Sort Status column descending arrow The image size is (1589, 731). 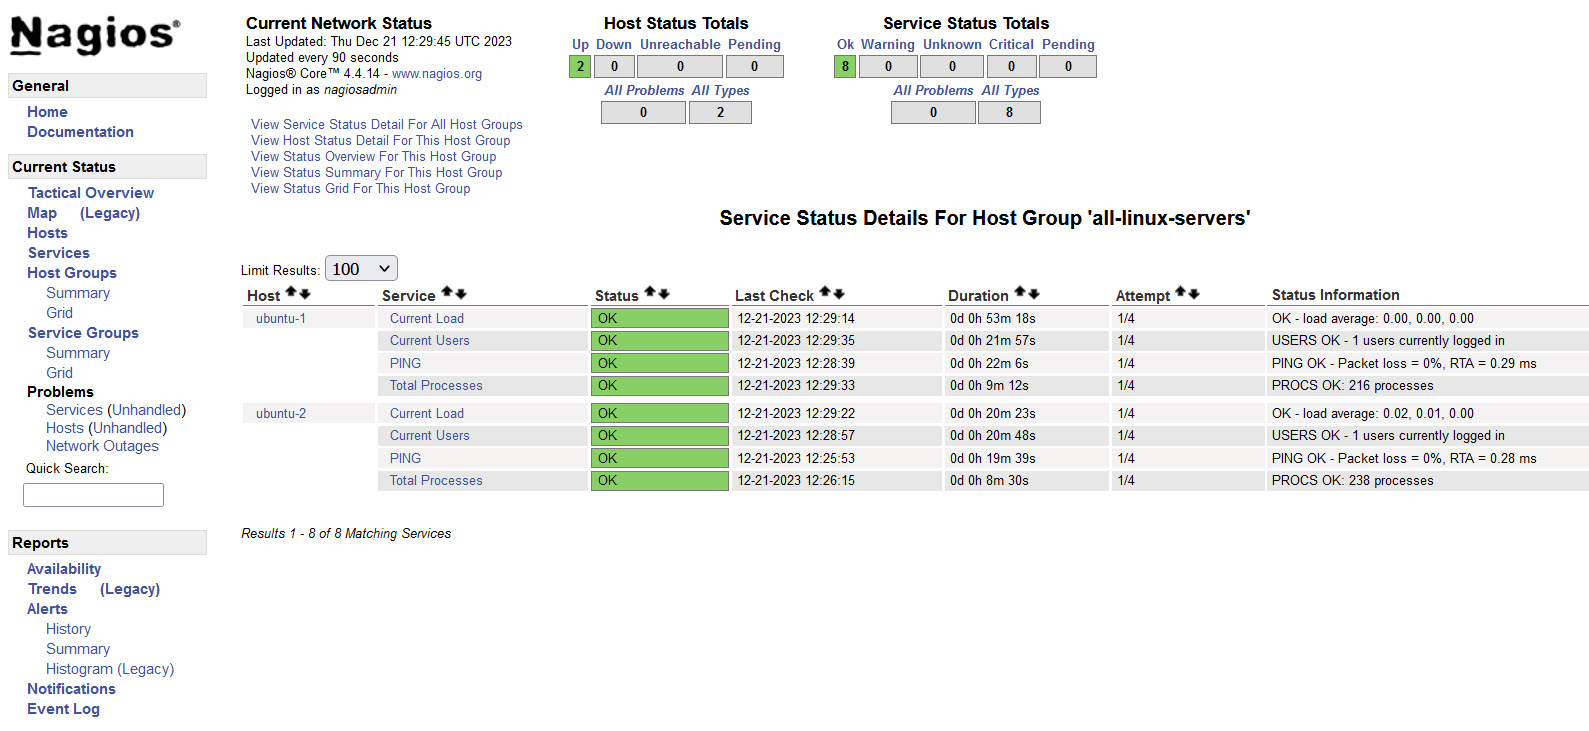pyautogui.click(x=664, y=293)
